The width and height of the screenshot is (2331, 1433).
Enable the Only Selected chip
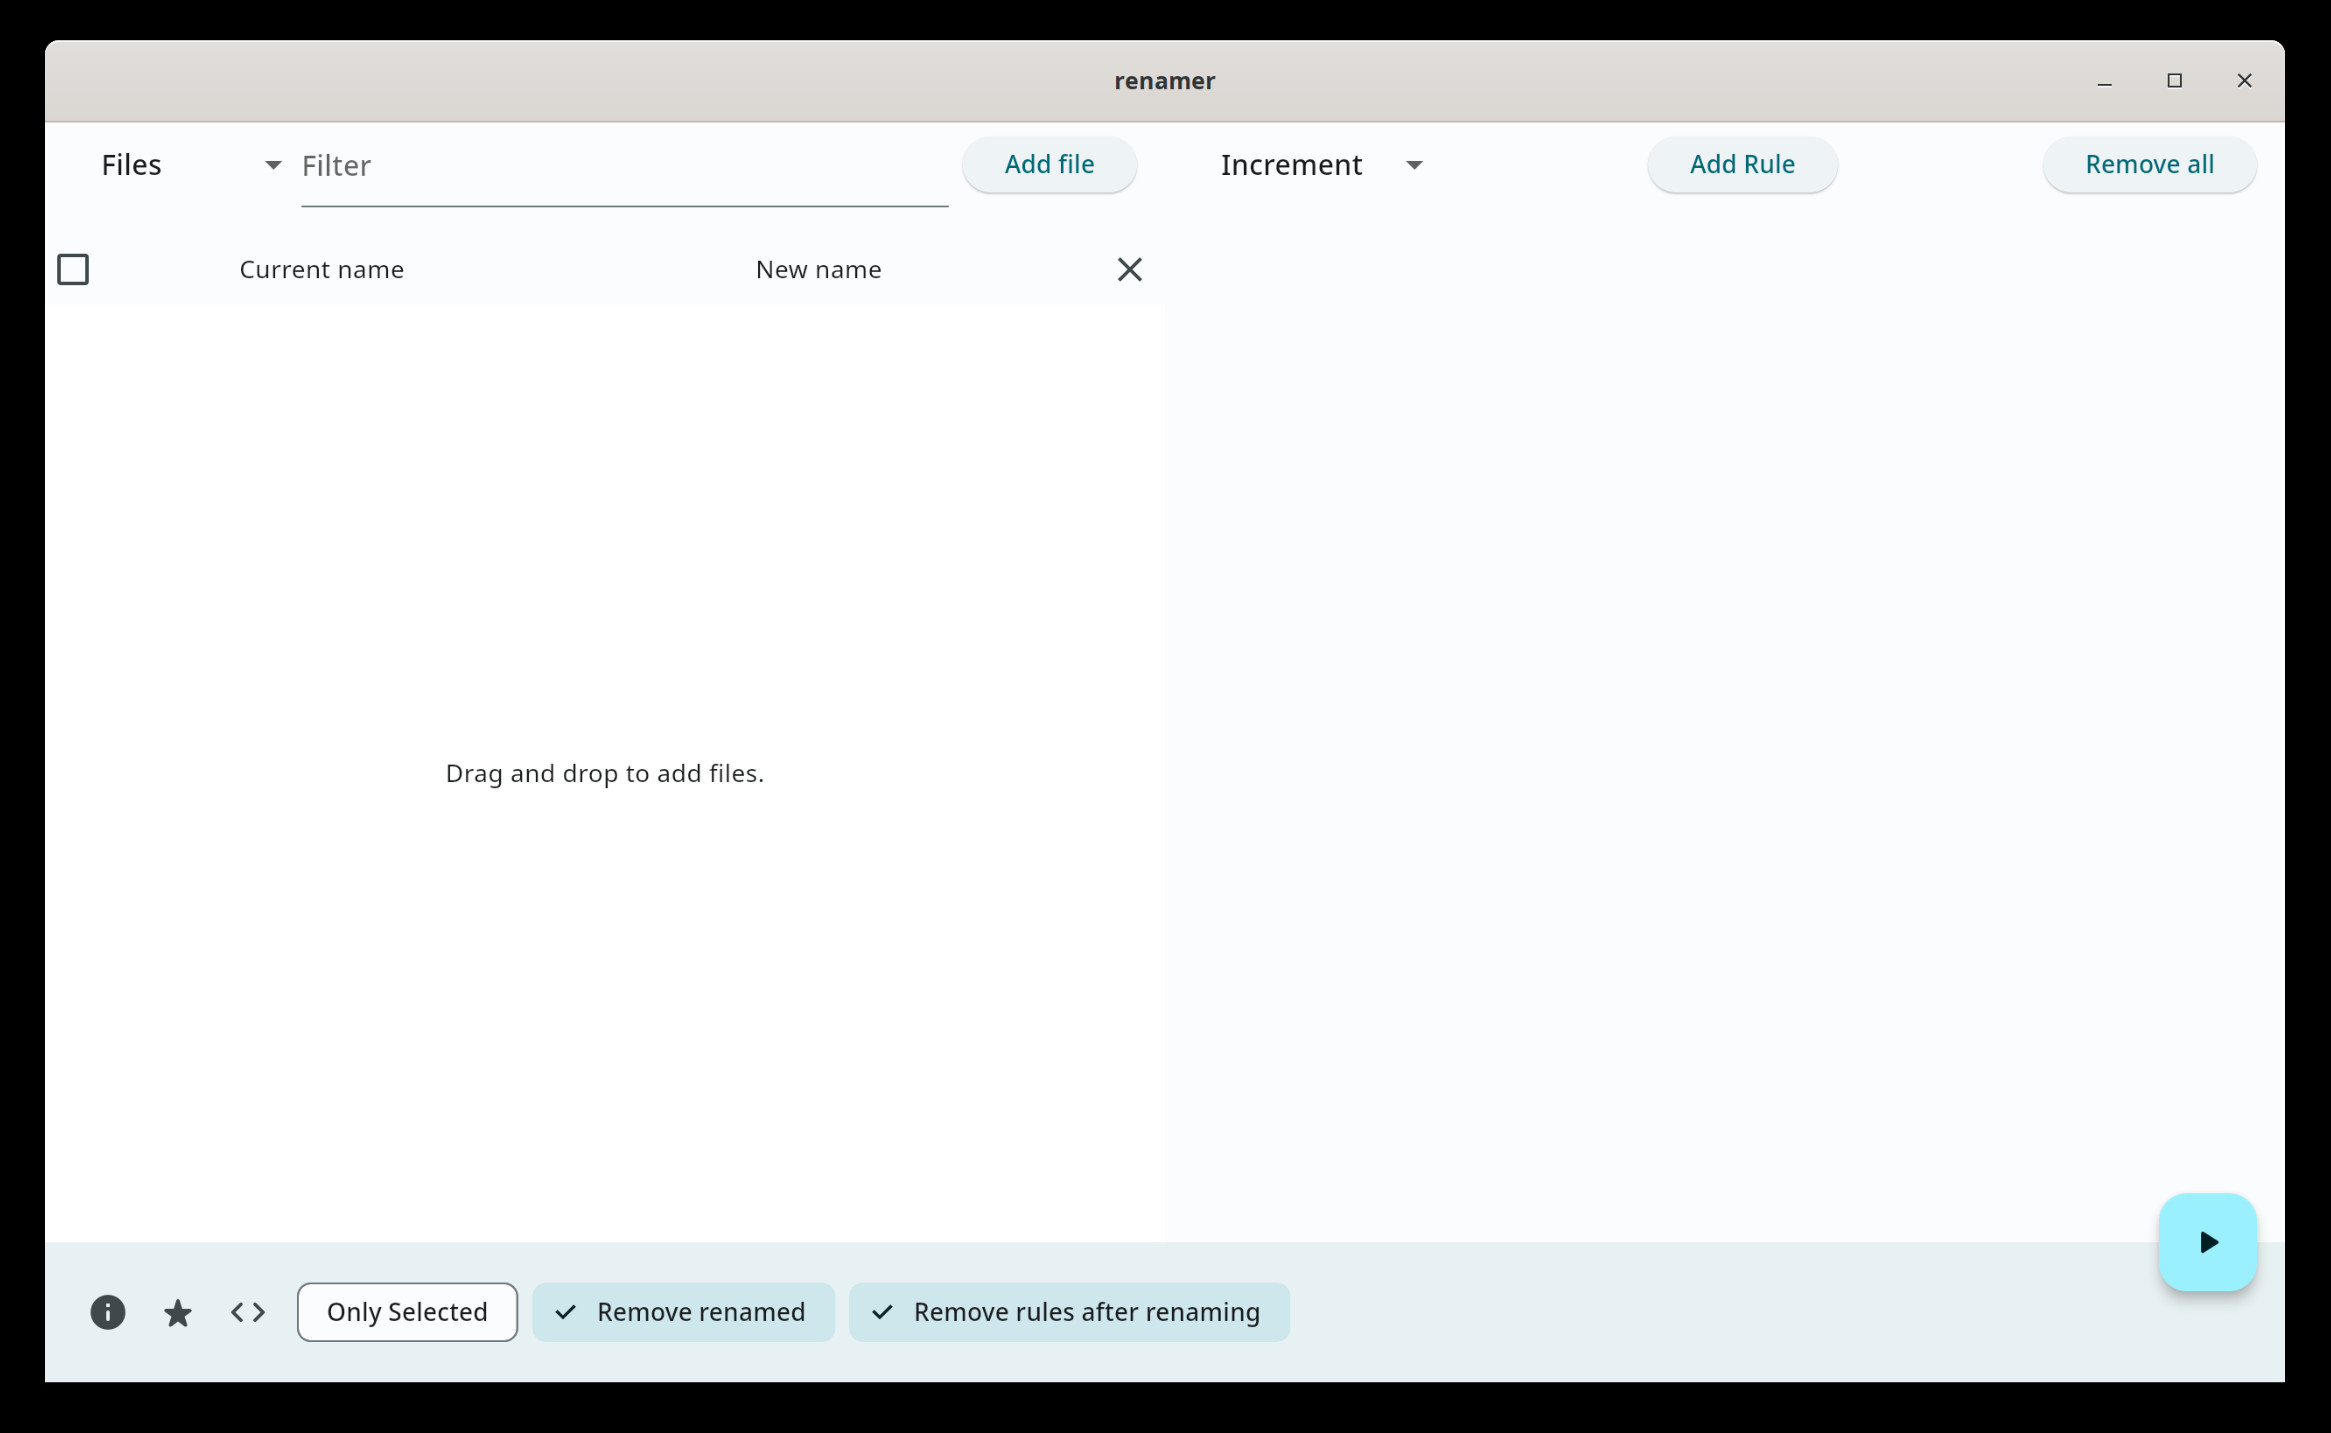(x=407, y=1311)
